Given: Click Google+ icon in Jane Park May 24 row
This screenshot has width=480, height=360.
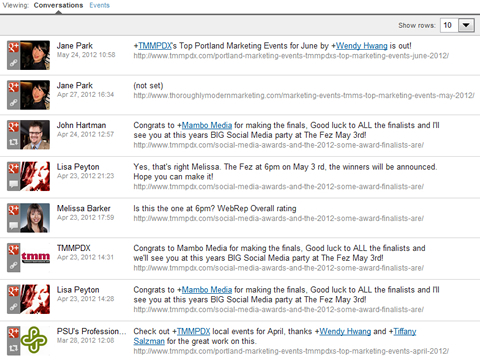Looking at the screenshot, I should 13,48.
